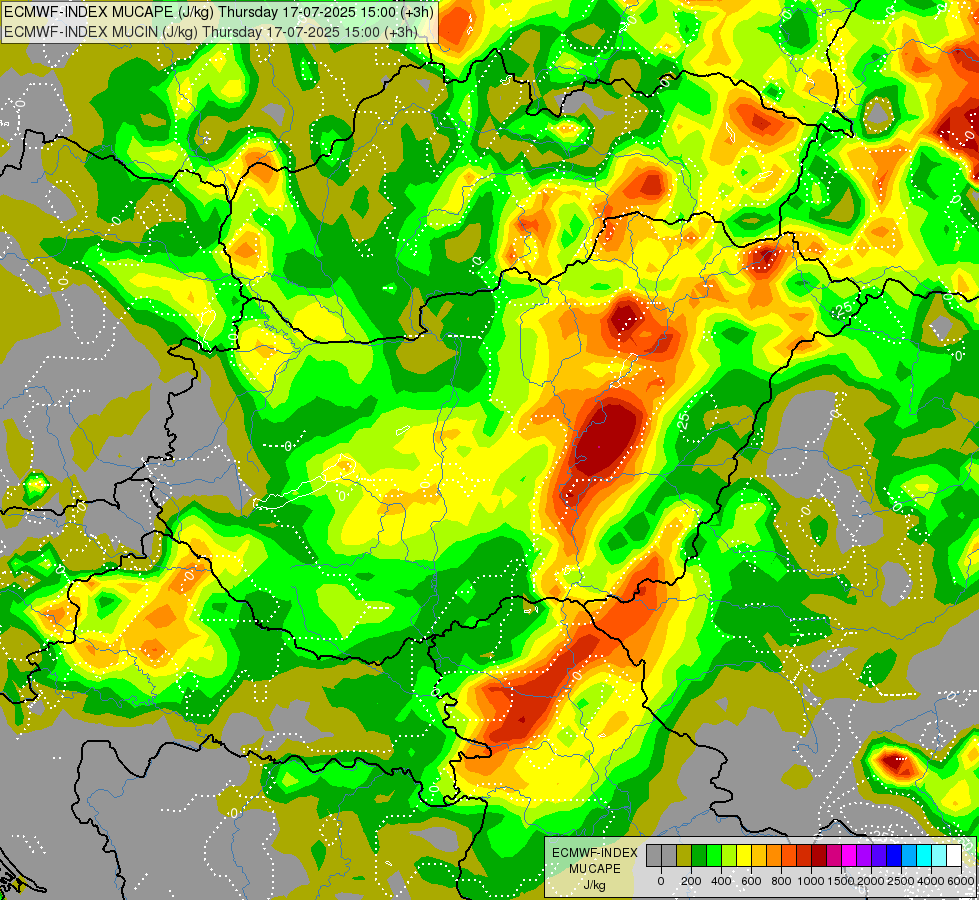Pick the bright cyan legend swatch
The width and height of the screenshot is (979, 900).
(x=925, y=855)
